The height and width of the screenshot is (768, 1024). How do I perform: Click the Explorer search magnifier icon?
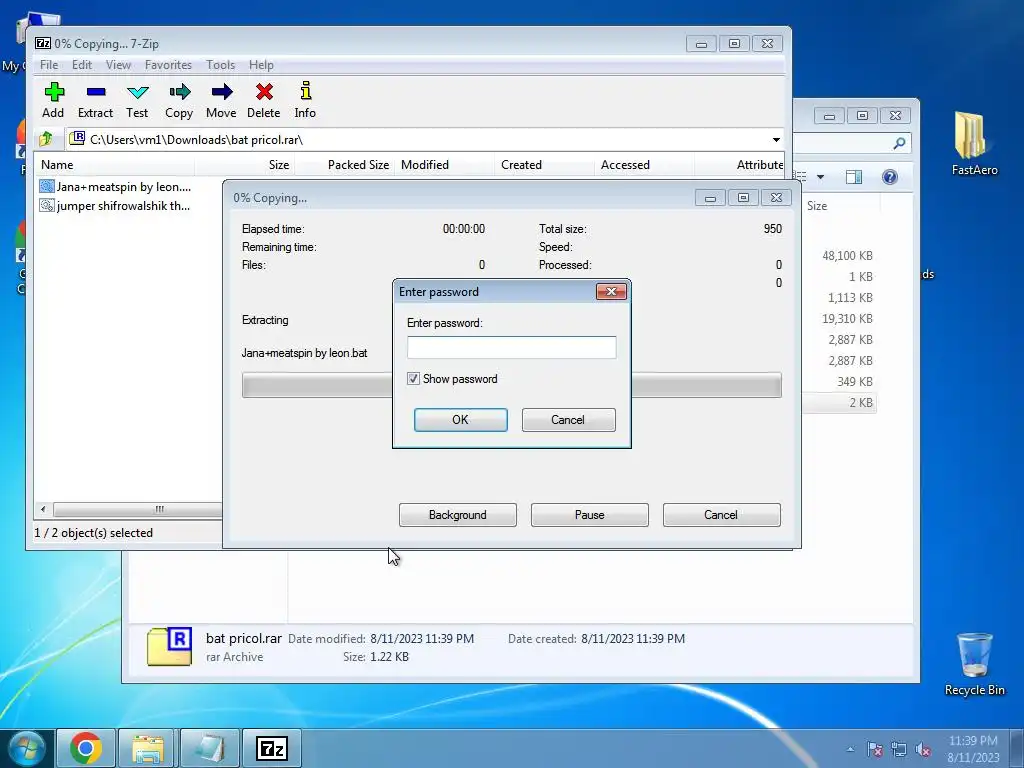coord(899,142)
